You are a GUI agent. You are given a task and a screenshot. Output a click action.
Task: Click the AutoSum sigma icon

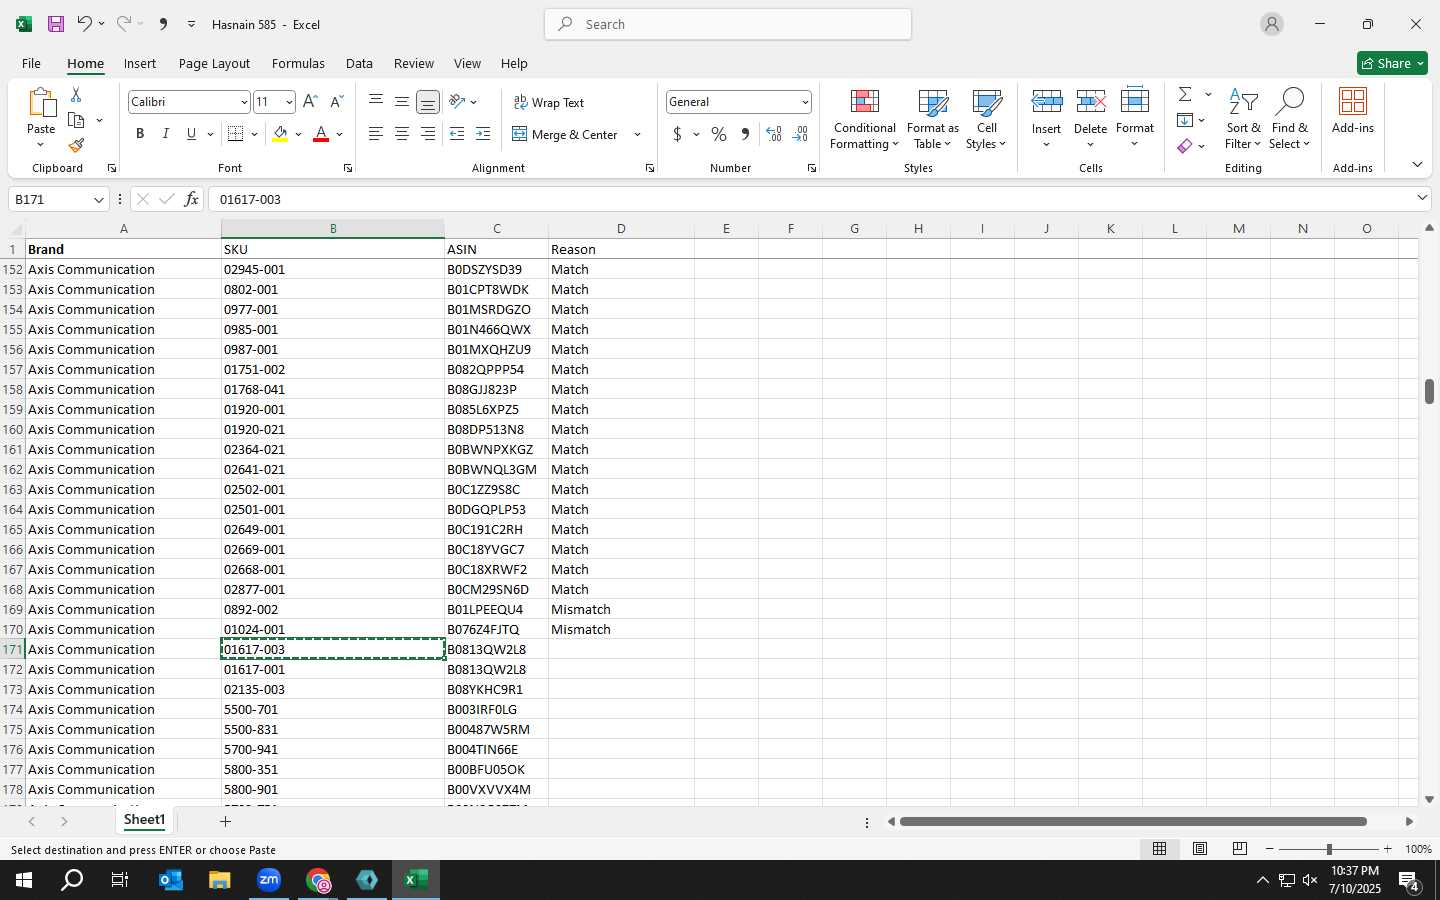click(x=1185, y=94)
